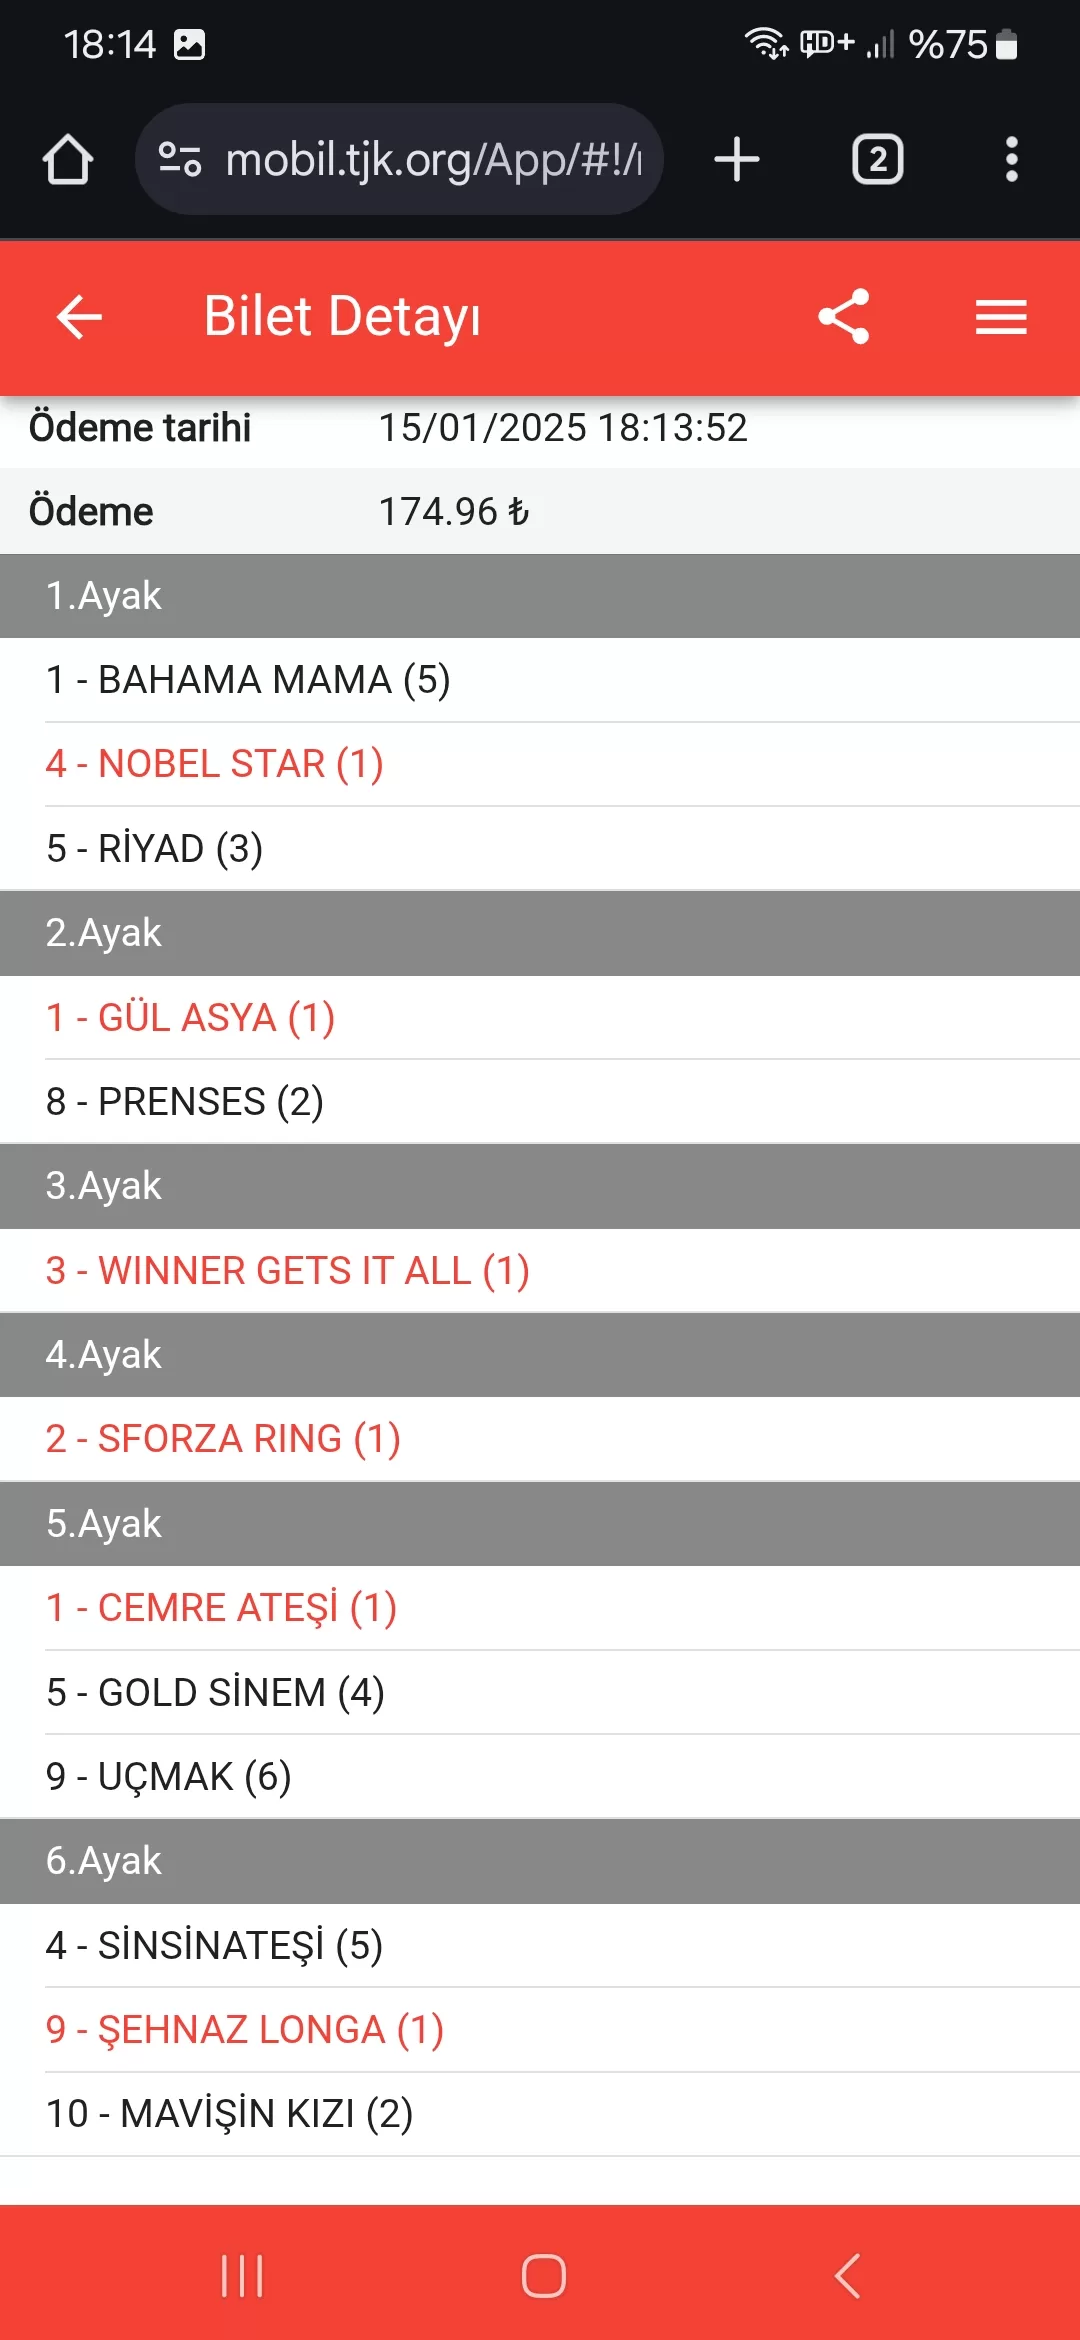Open the hamburger menu
This screenshot has width=1080, height=2340.
point(1001,318)
